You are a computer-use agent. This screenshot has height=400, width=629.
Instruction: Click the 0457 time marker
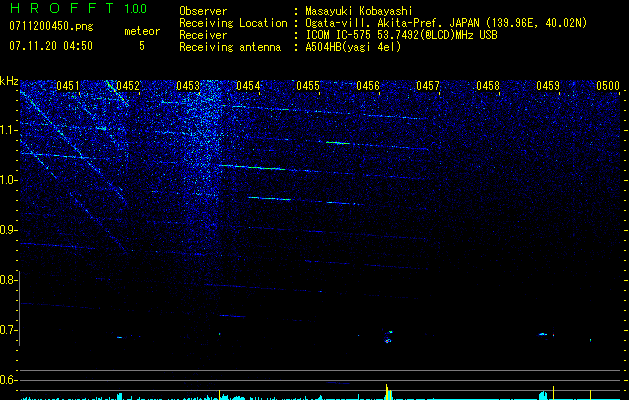tap(428, 86)
